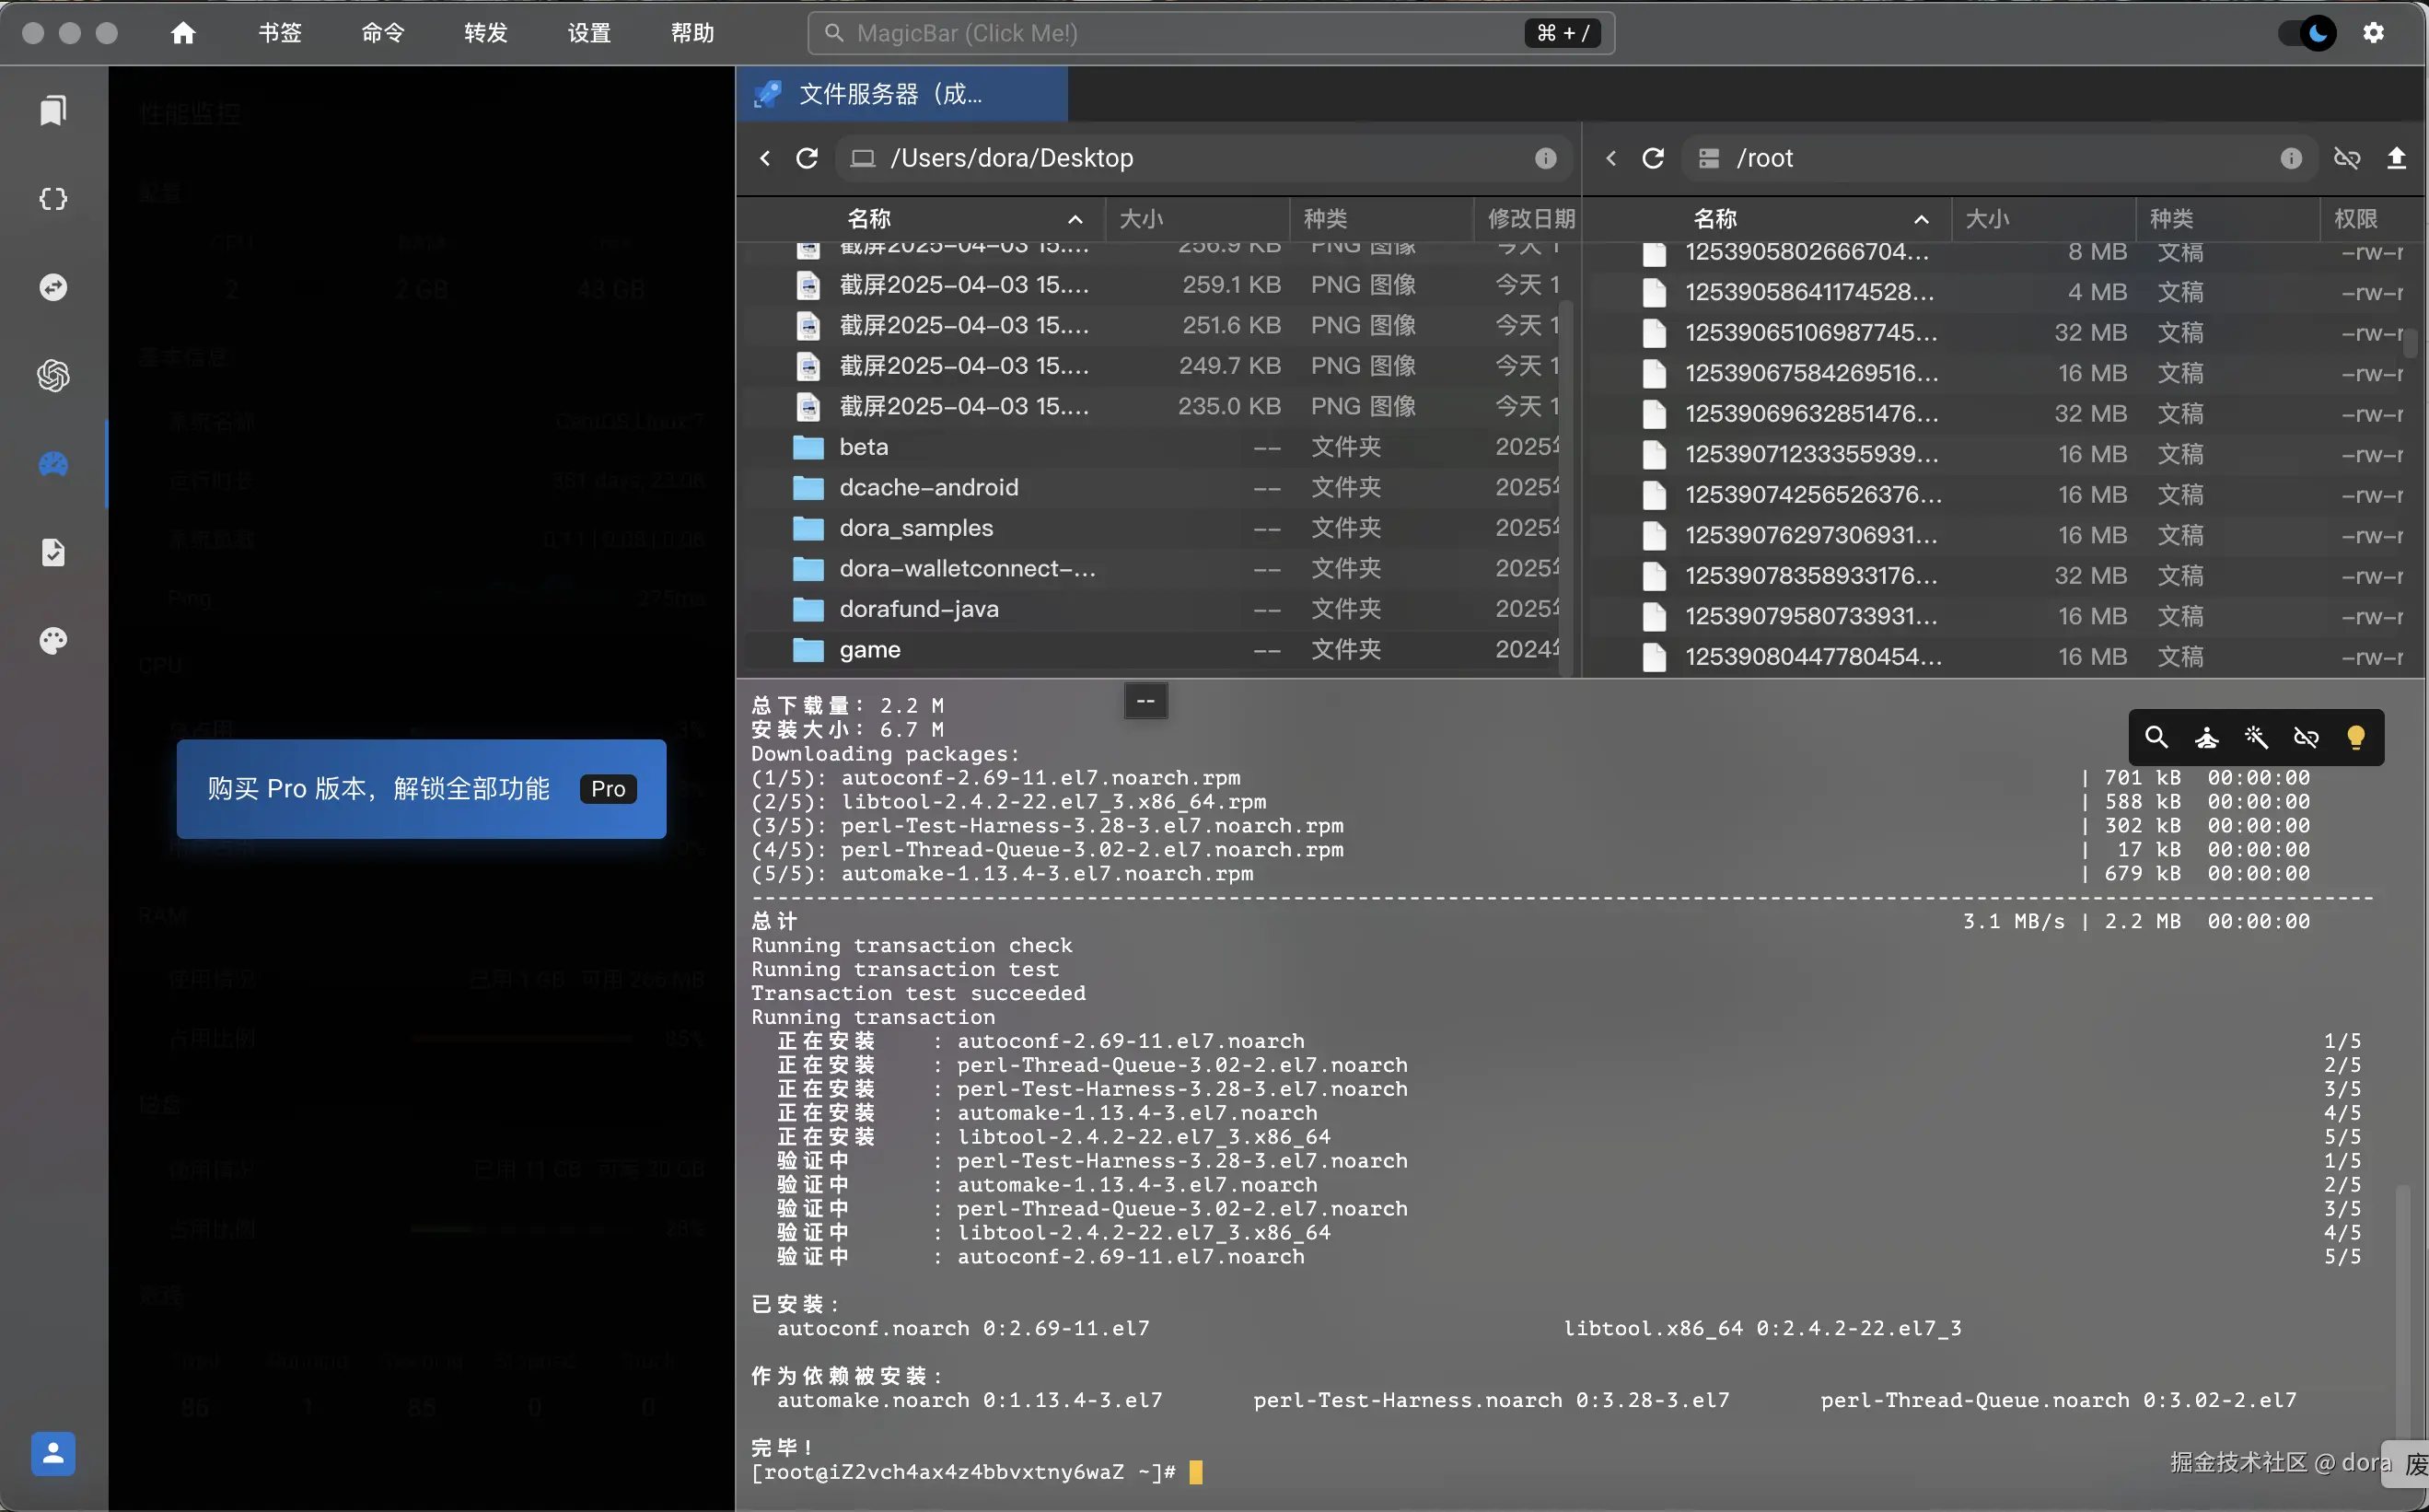Open the performance monitor gauge icon
The height and width of the screenshot is (1512, 2429).
coord(53,464)
